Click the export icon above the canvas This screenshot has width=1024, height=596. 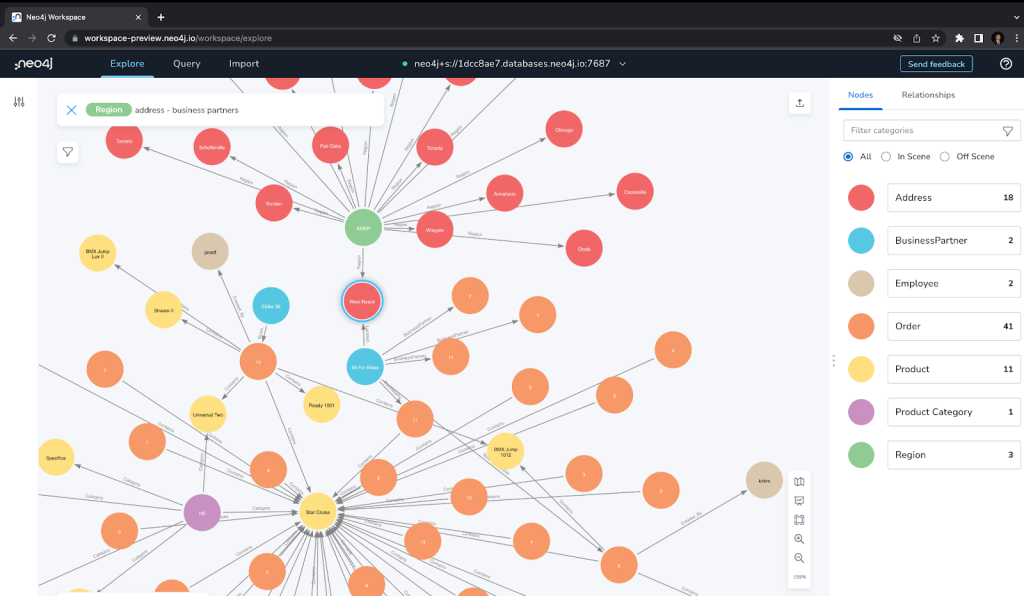[799, 103]
